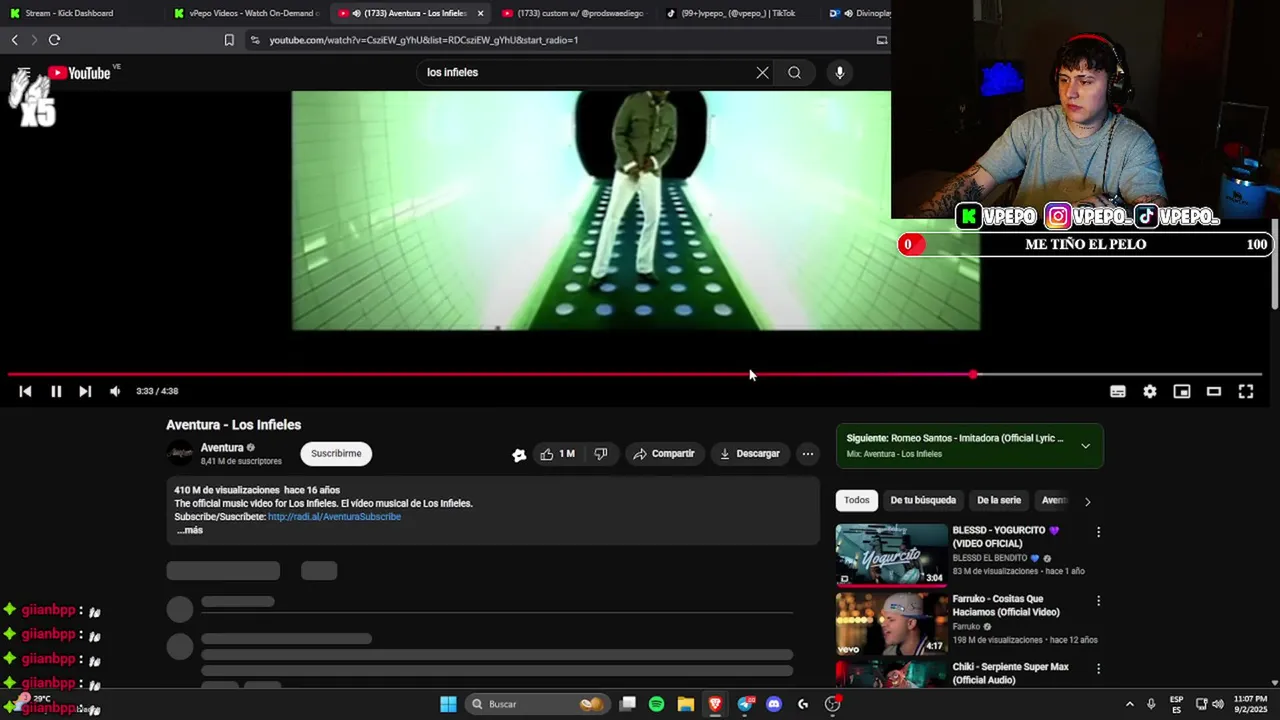
Task: Open Farruko - Cositas Que Haciamos thumbnail
Action: 892,623
